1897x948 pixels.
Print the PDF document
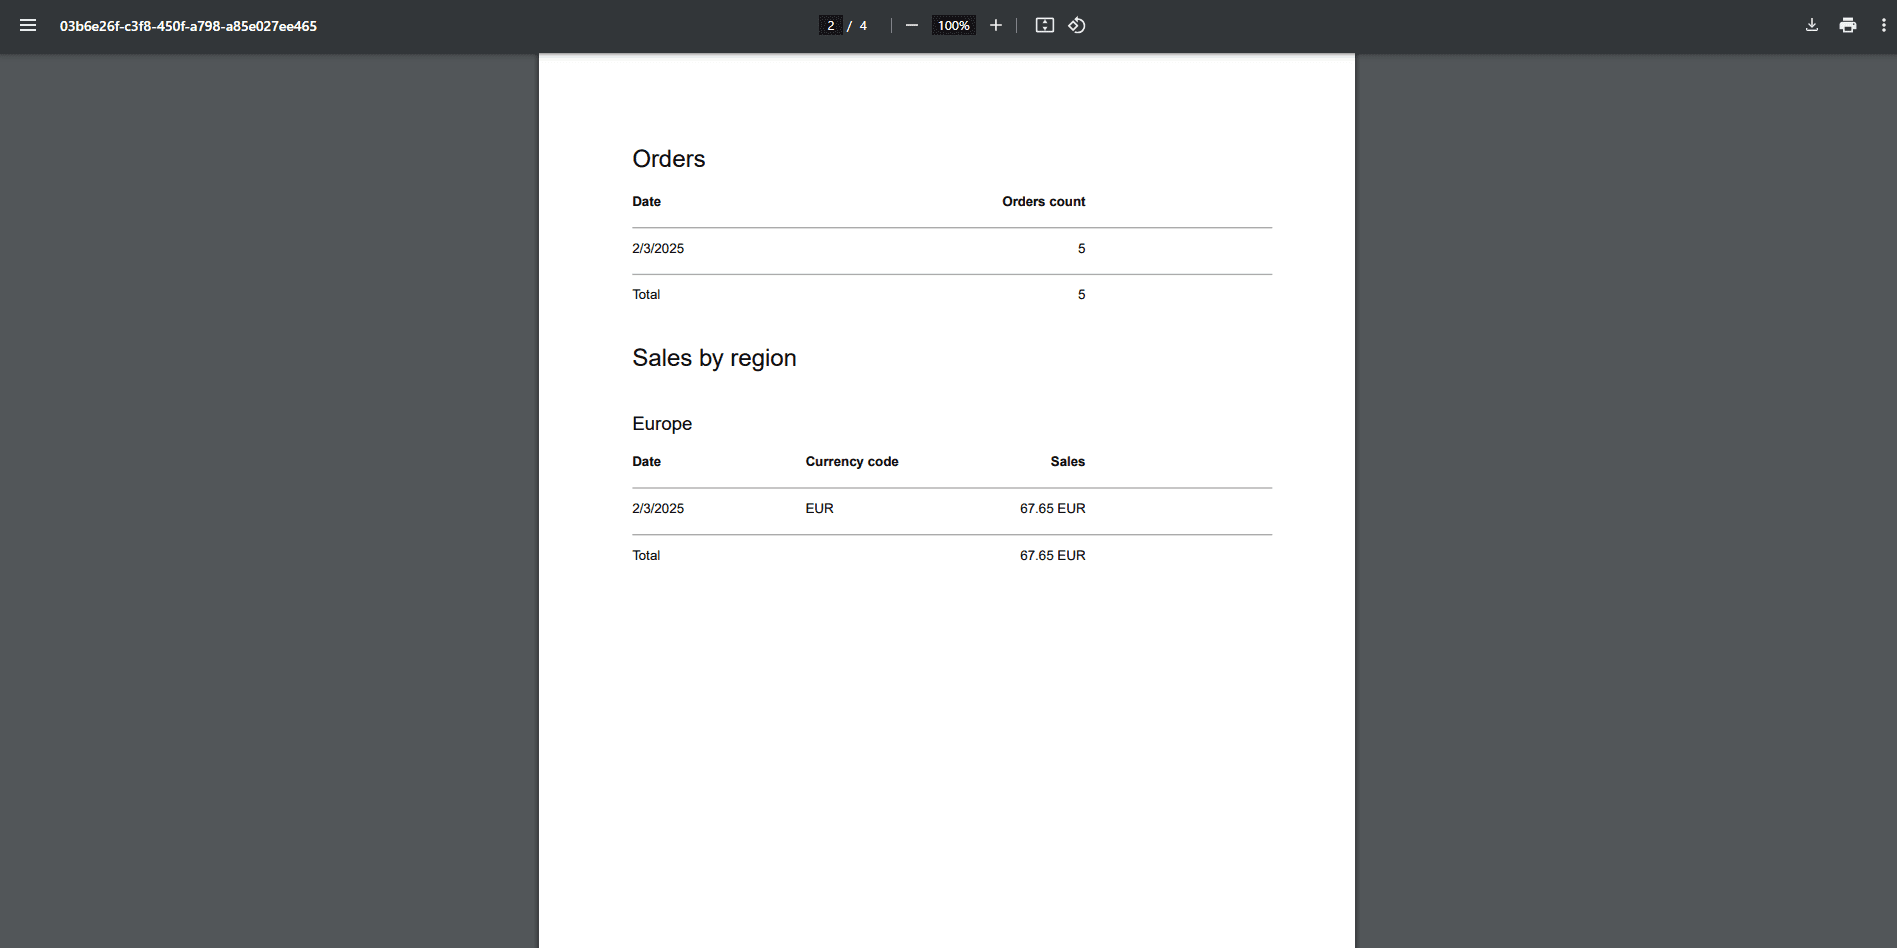1848,25
